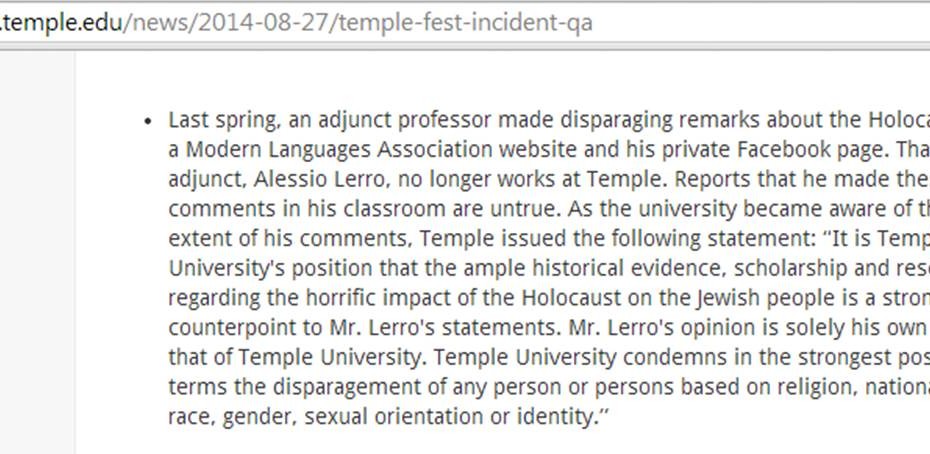Screen dimensions: 930x454
Task: Click the temple-fest-incident-qa URL segment
Action: (x=466, y=24)
